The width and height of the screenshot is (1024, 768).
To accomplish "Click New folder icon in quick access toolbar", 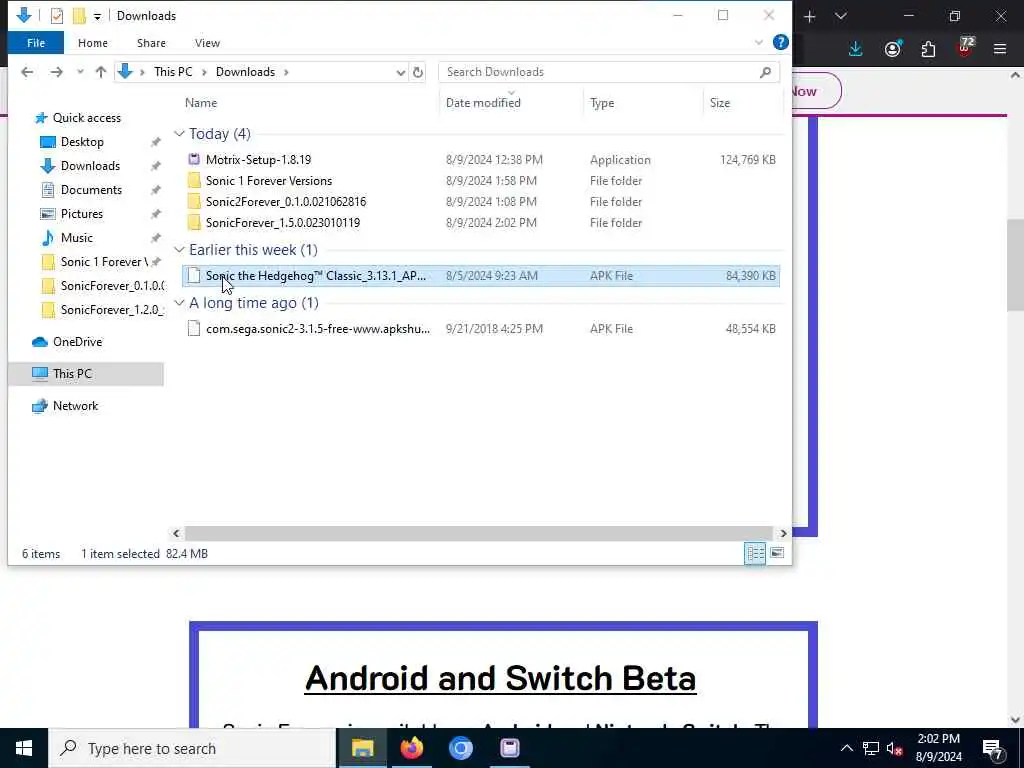I will coord(79,16).
